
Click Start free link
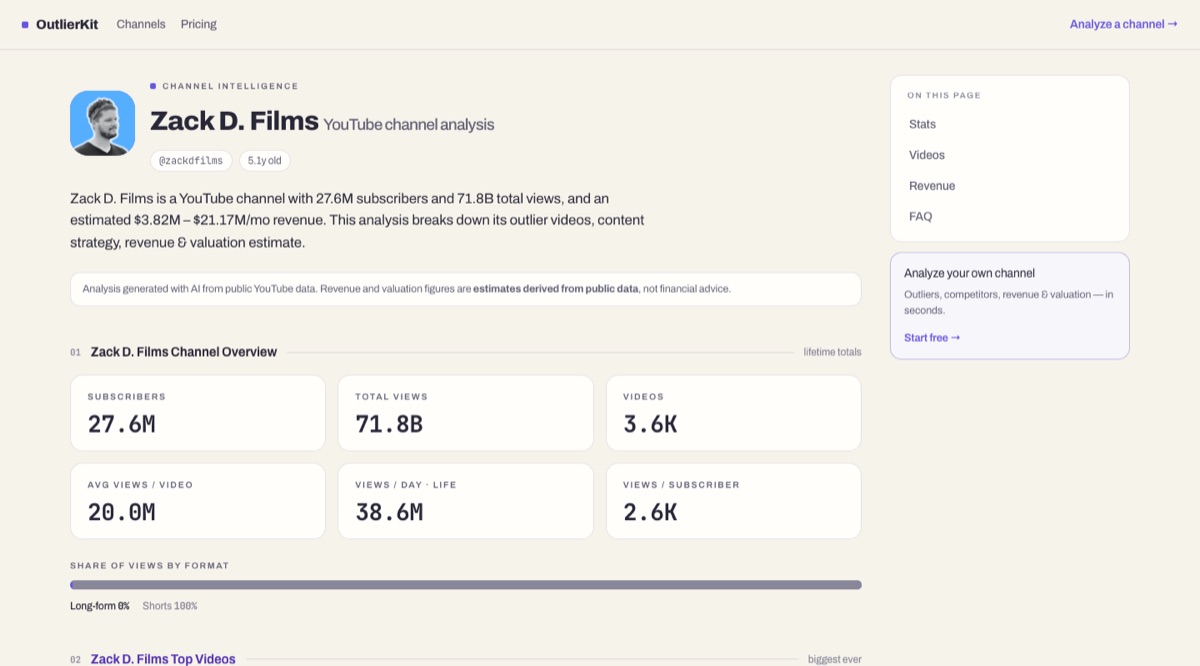click(x=932, y=338)
